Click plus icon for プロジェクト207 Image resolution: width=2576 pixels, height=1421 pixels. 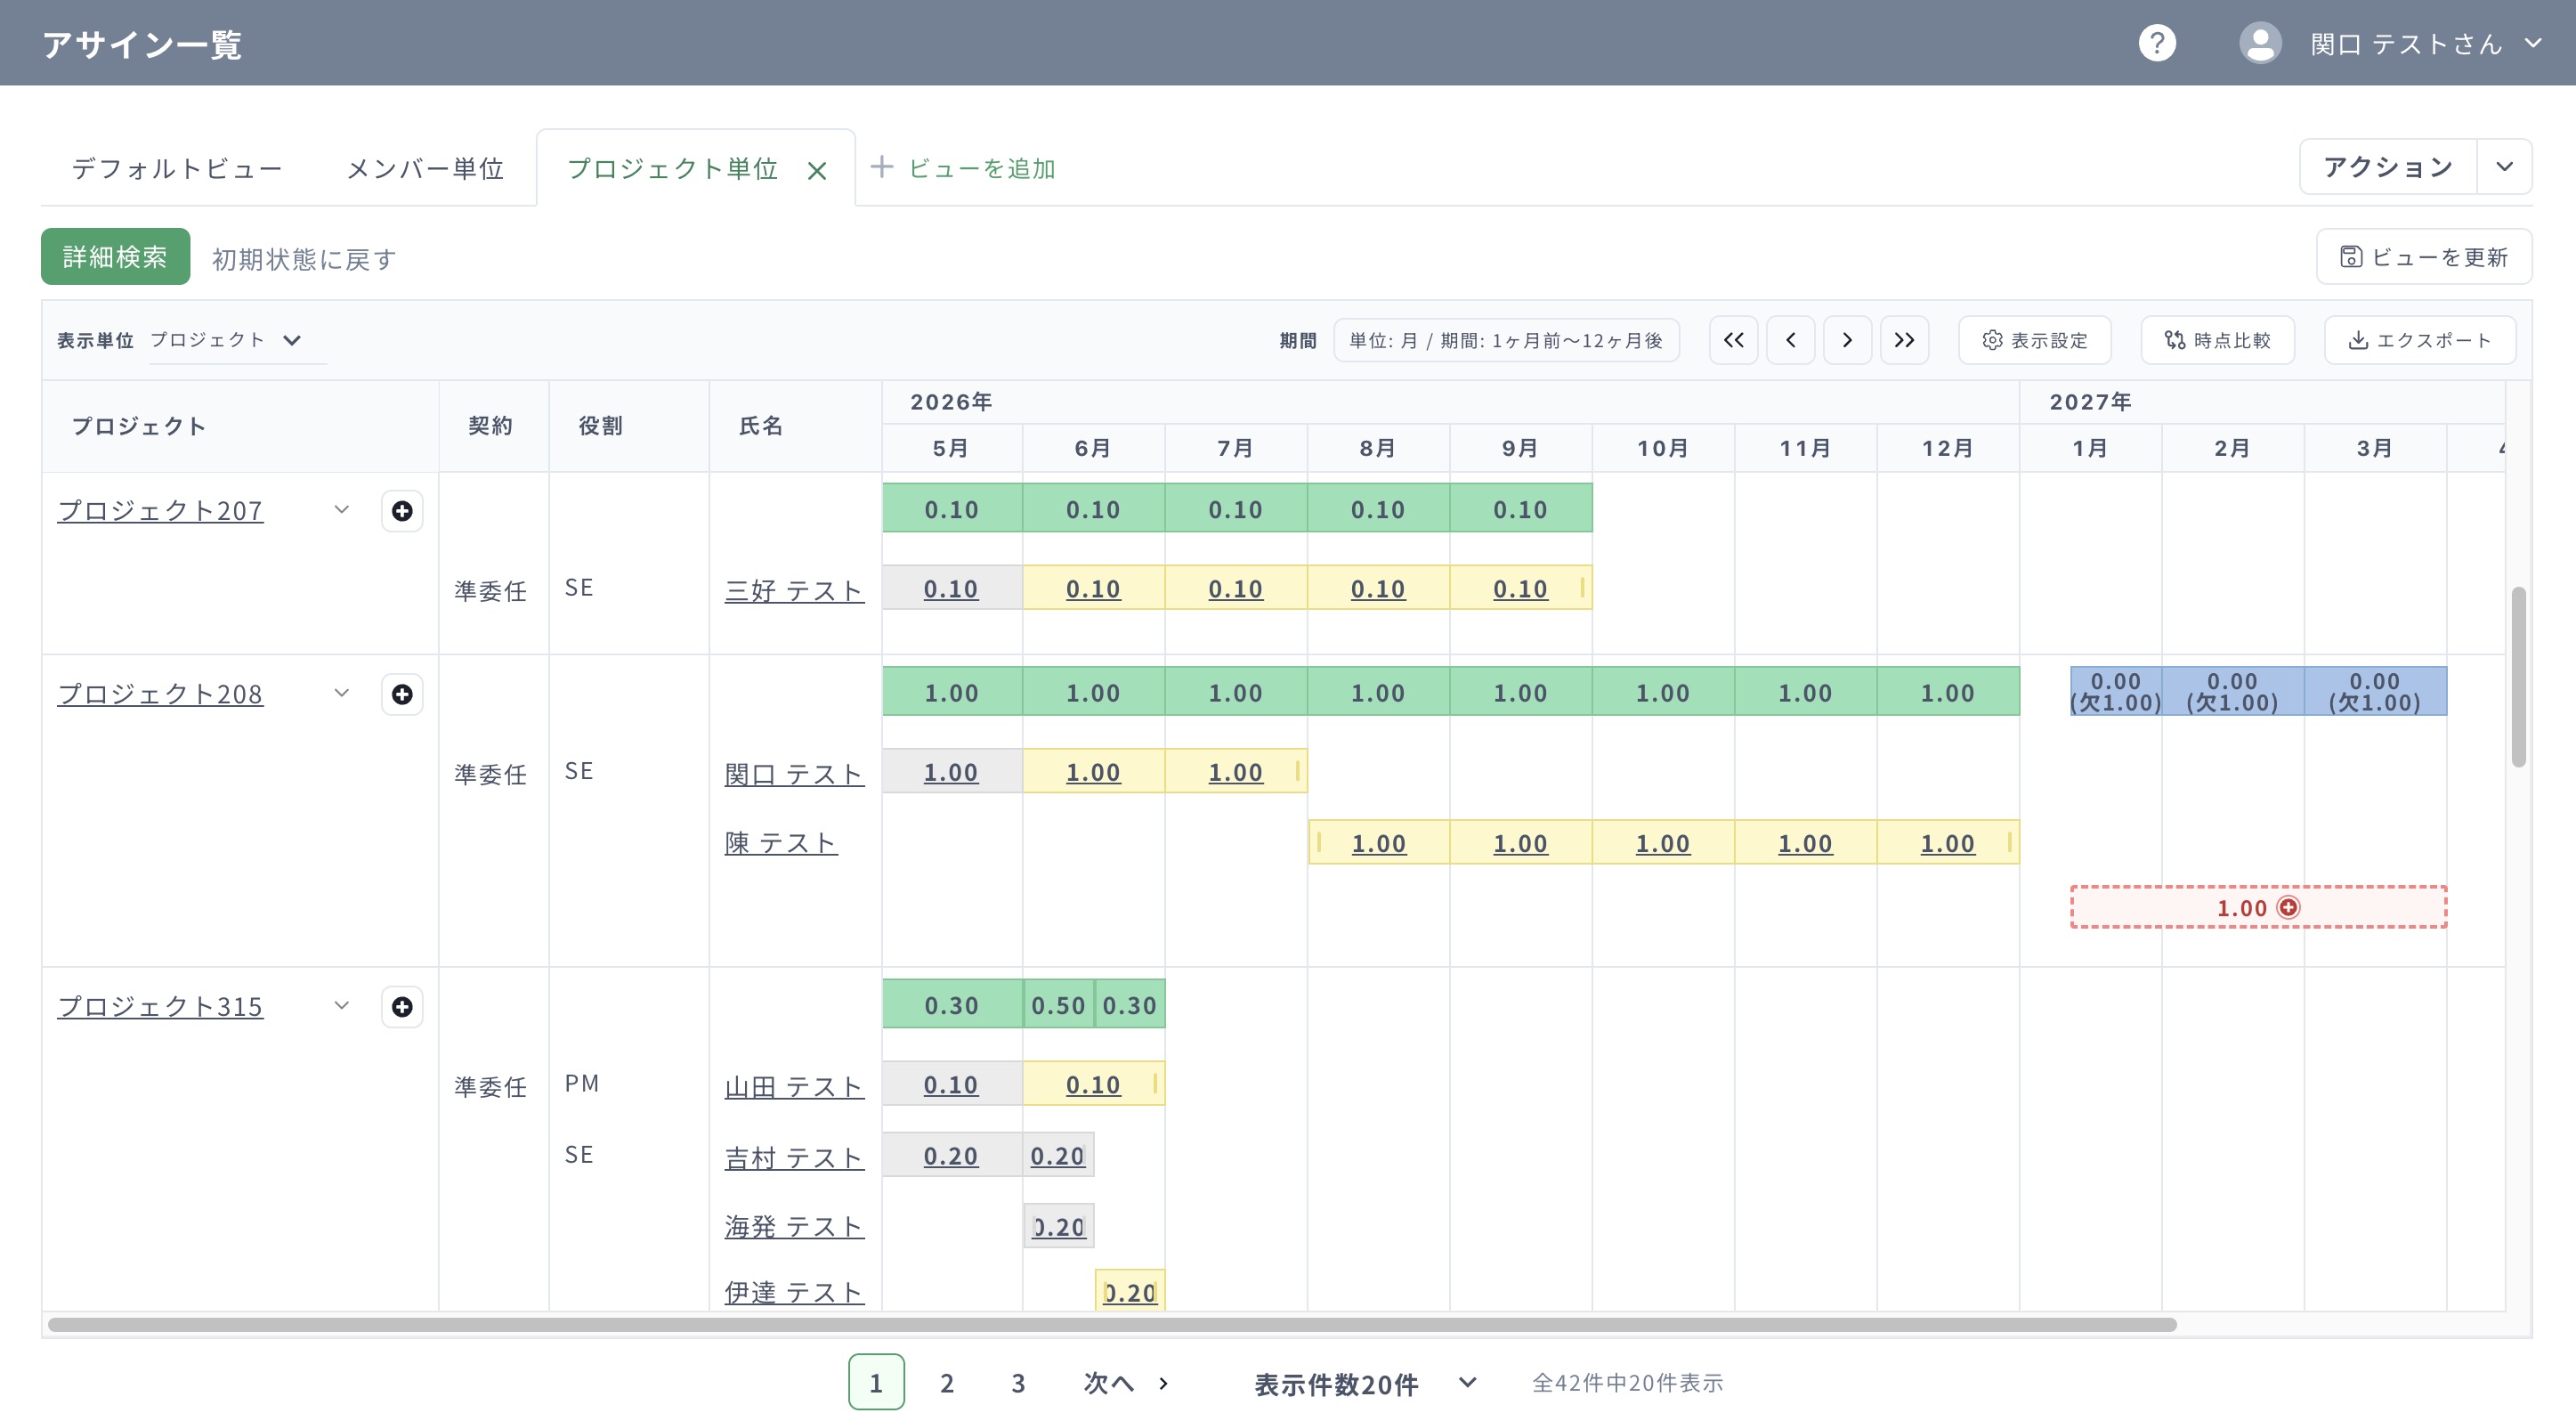[x=402, y=511]
